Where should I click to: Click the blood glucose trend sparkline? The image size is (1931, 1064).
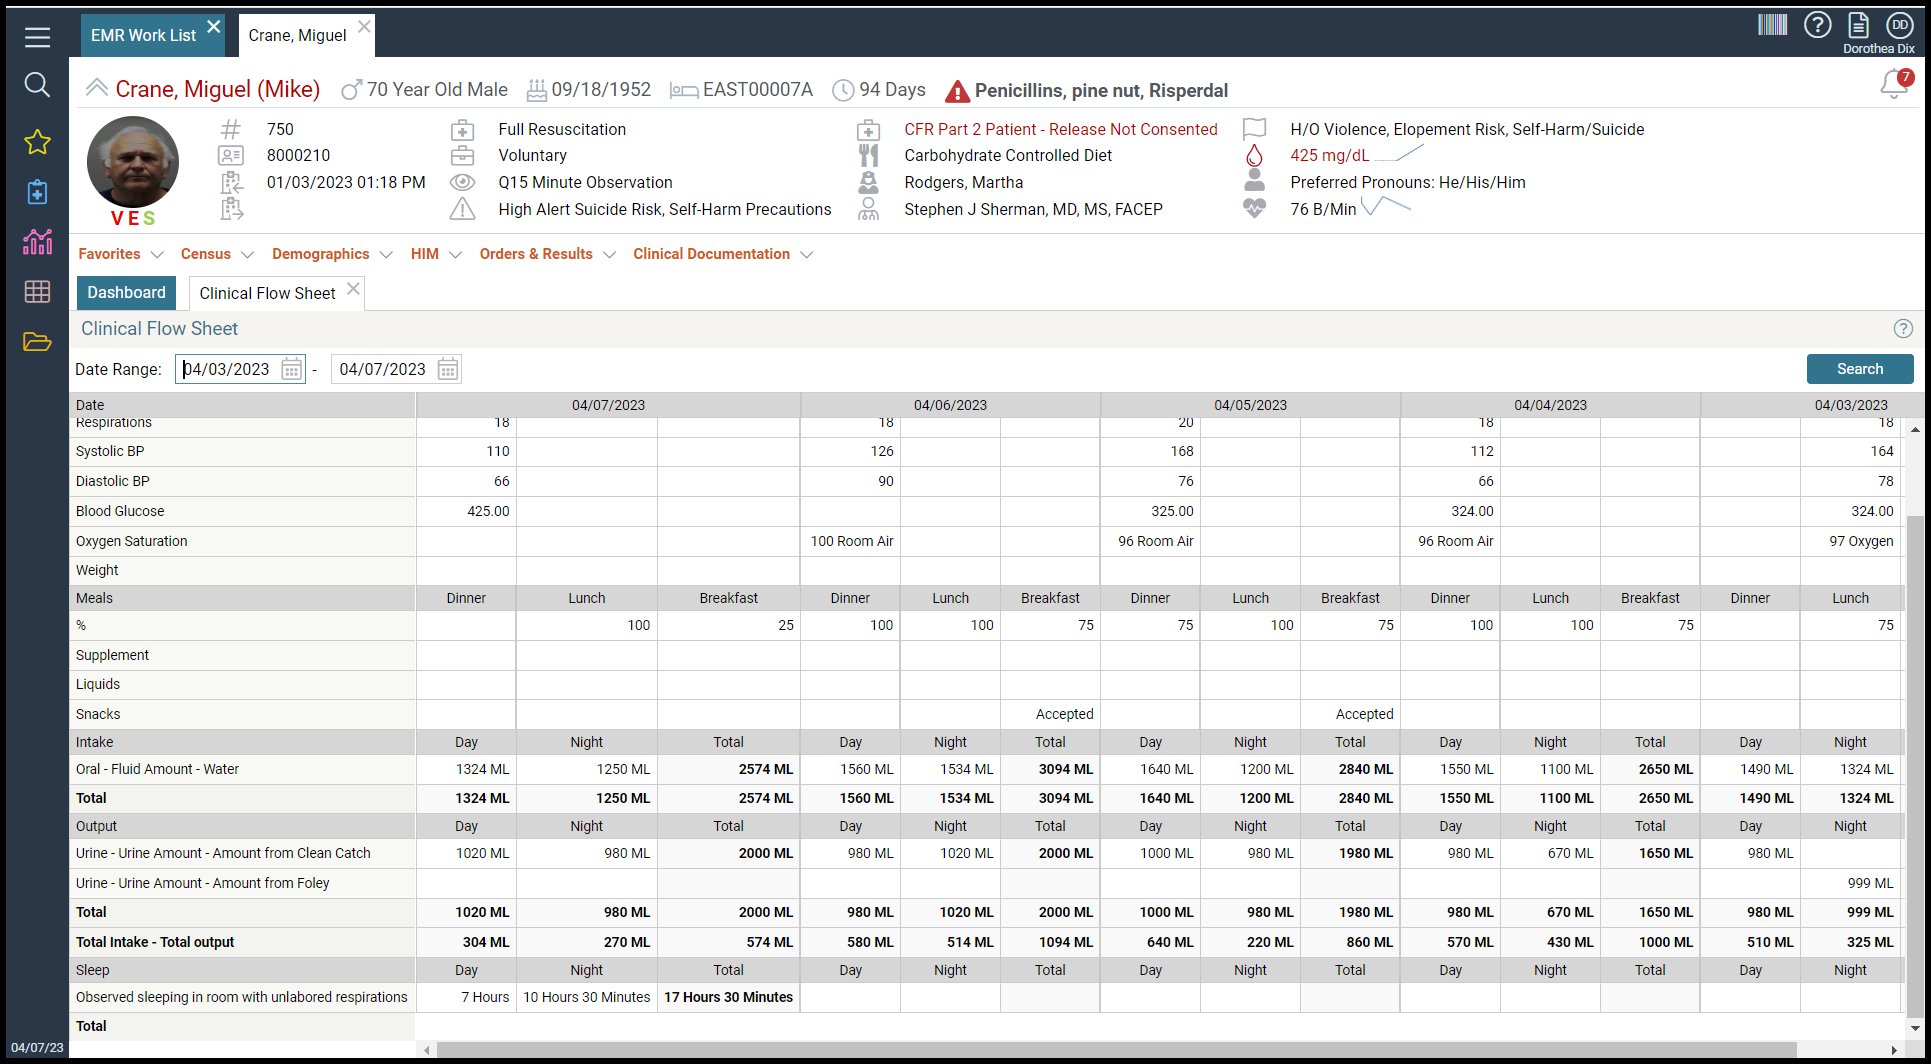point(1400,152)
